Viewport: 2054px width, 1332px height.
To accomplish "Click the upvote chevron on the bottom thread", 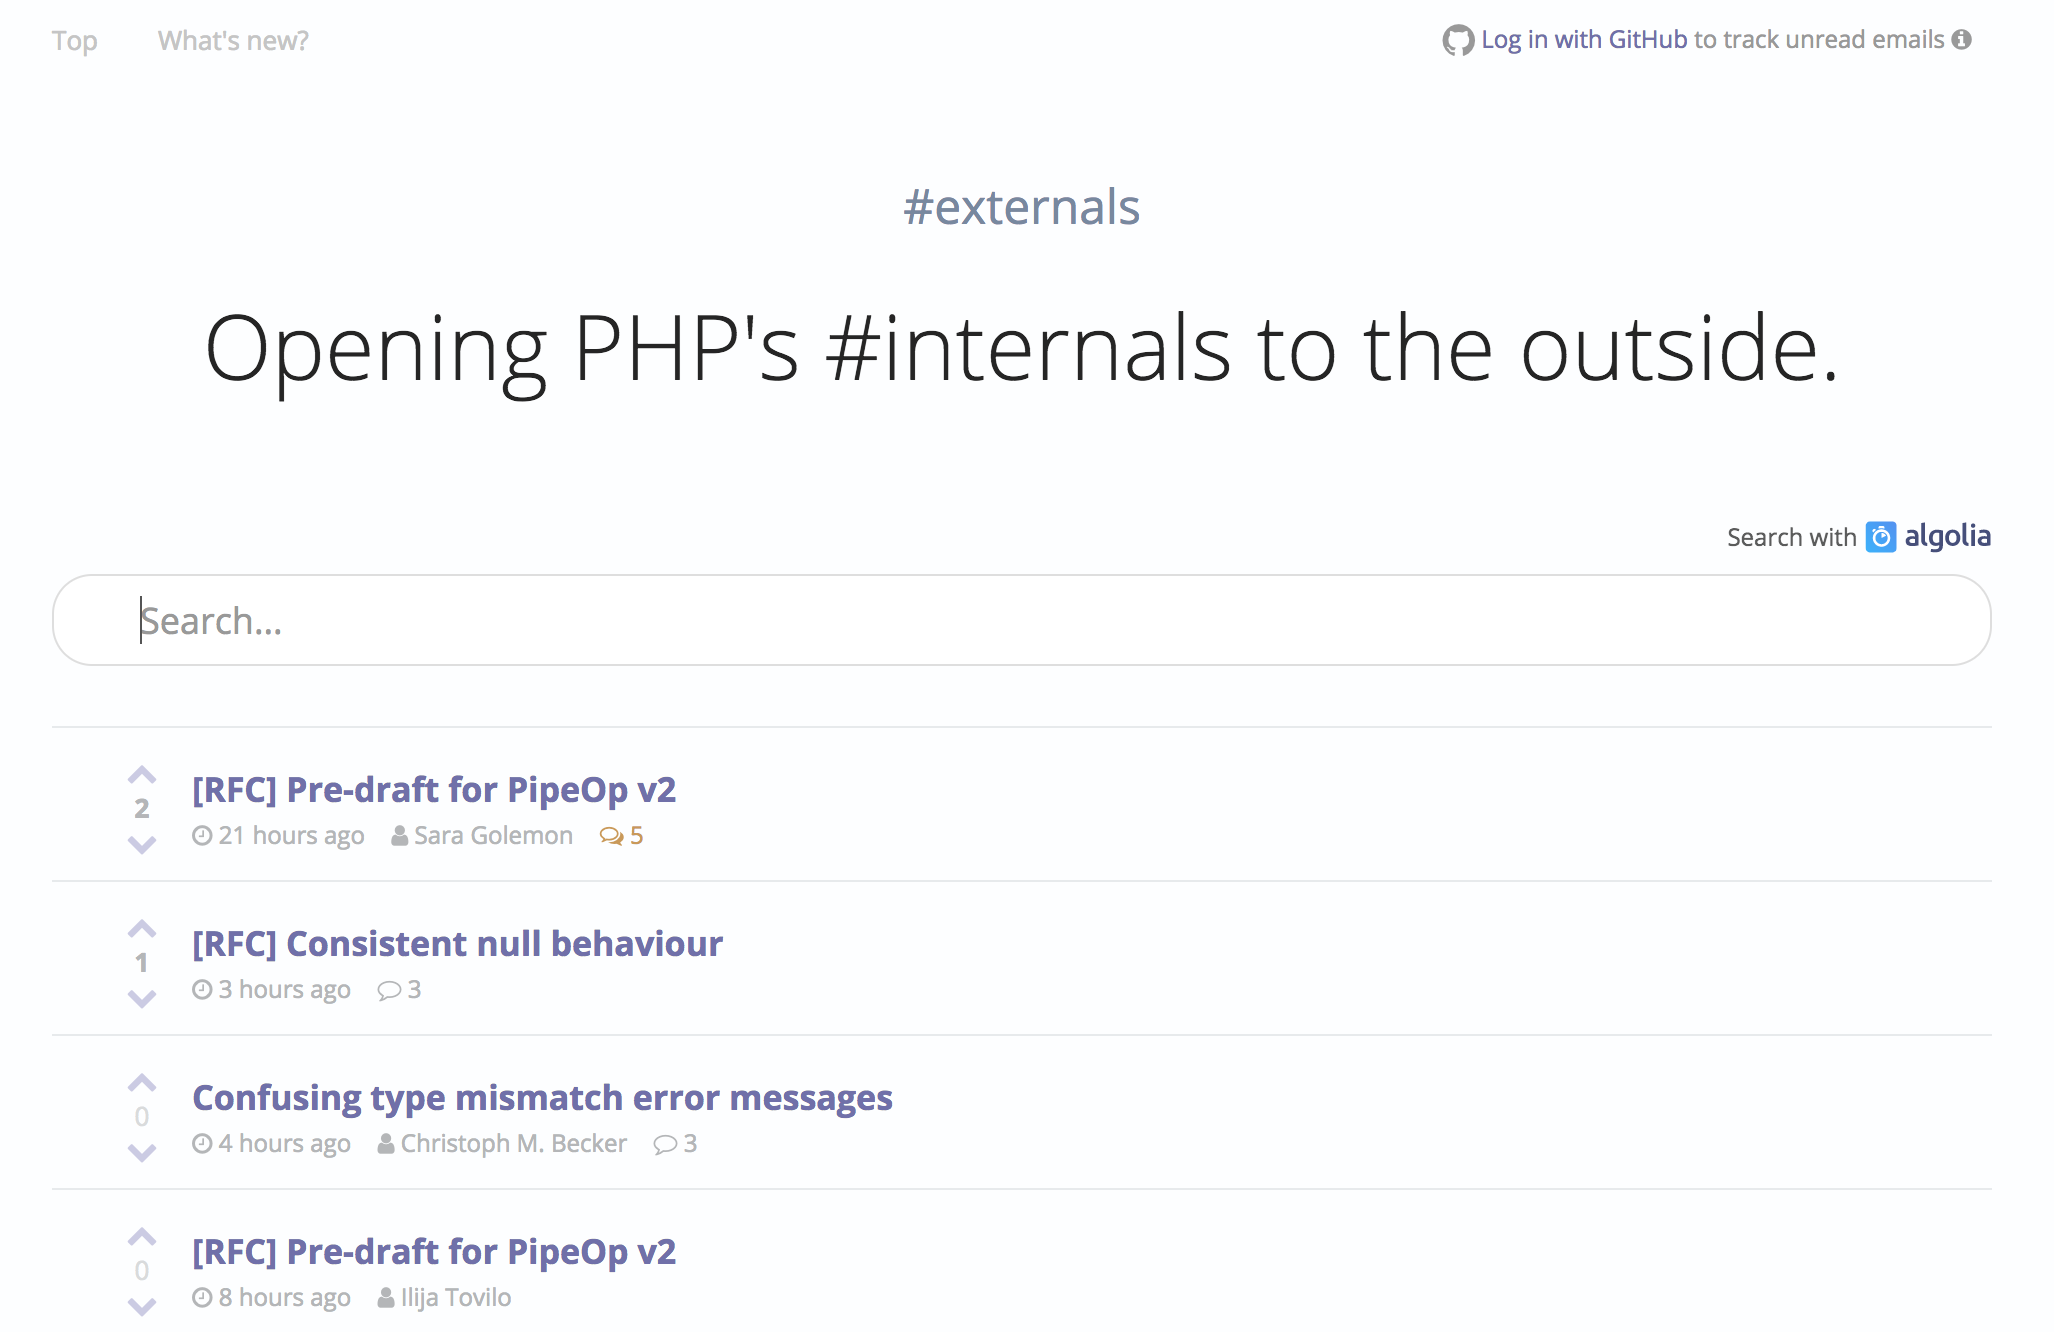I will tap(141, 1236).
